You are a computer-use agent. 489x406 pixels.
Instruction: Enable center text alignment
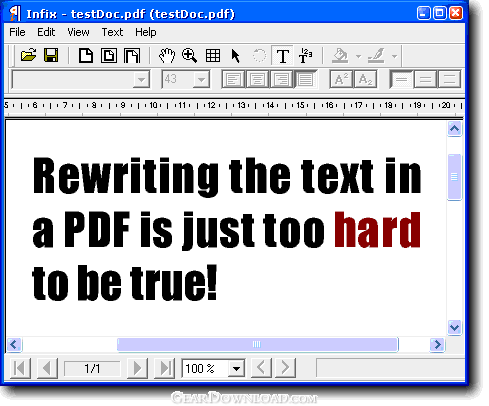257,79
